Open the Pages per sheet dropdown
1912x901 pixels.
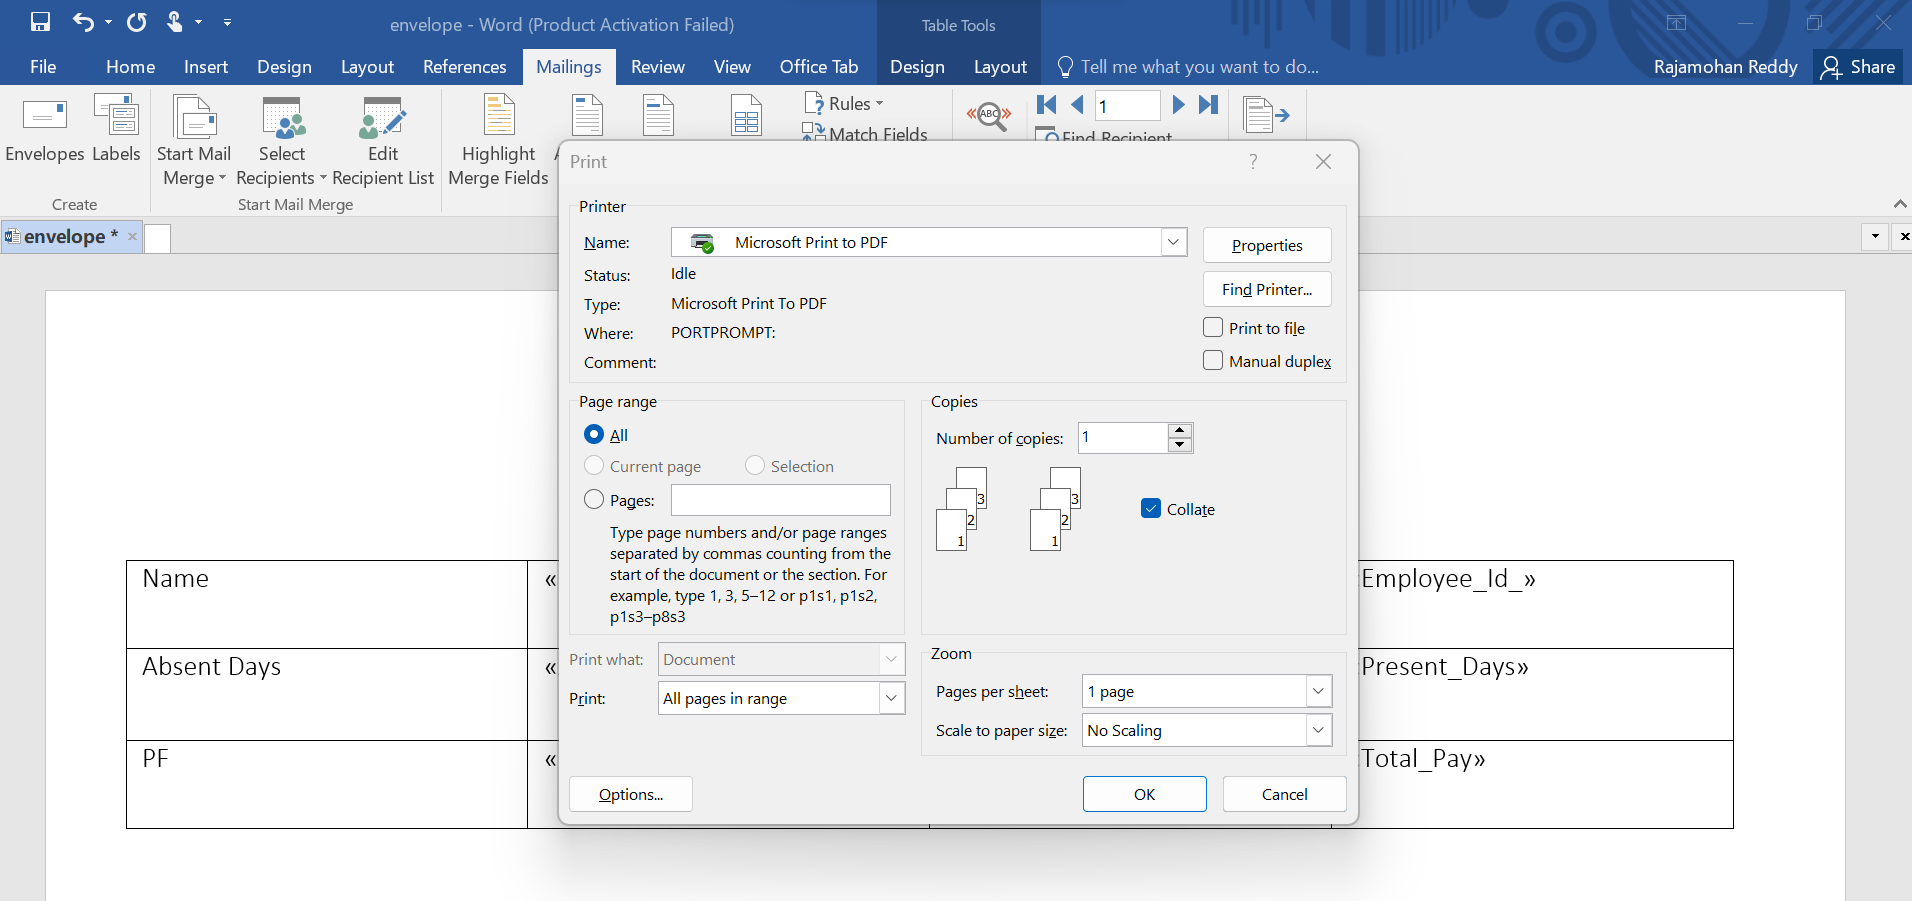coord(1319,691)
